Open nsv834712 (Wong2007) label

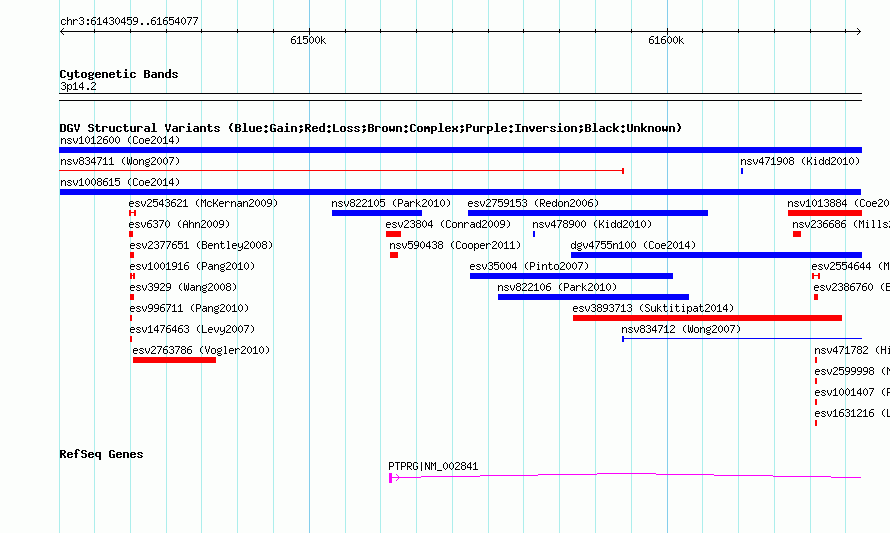pos(681,329)
